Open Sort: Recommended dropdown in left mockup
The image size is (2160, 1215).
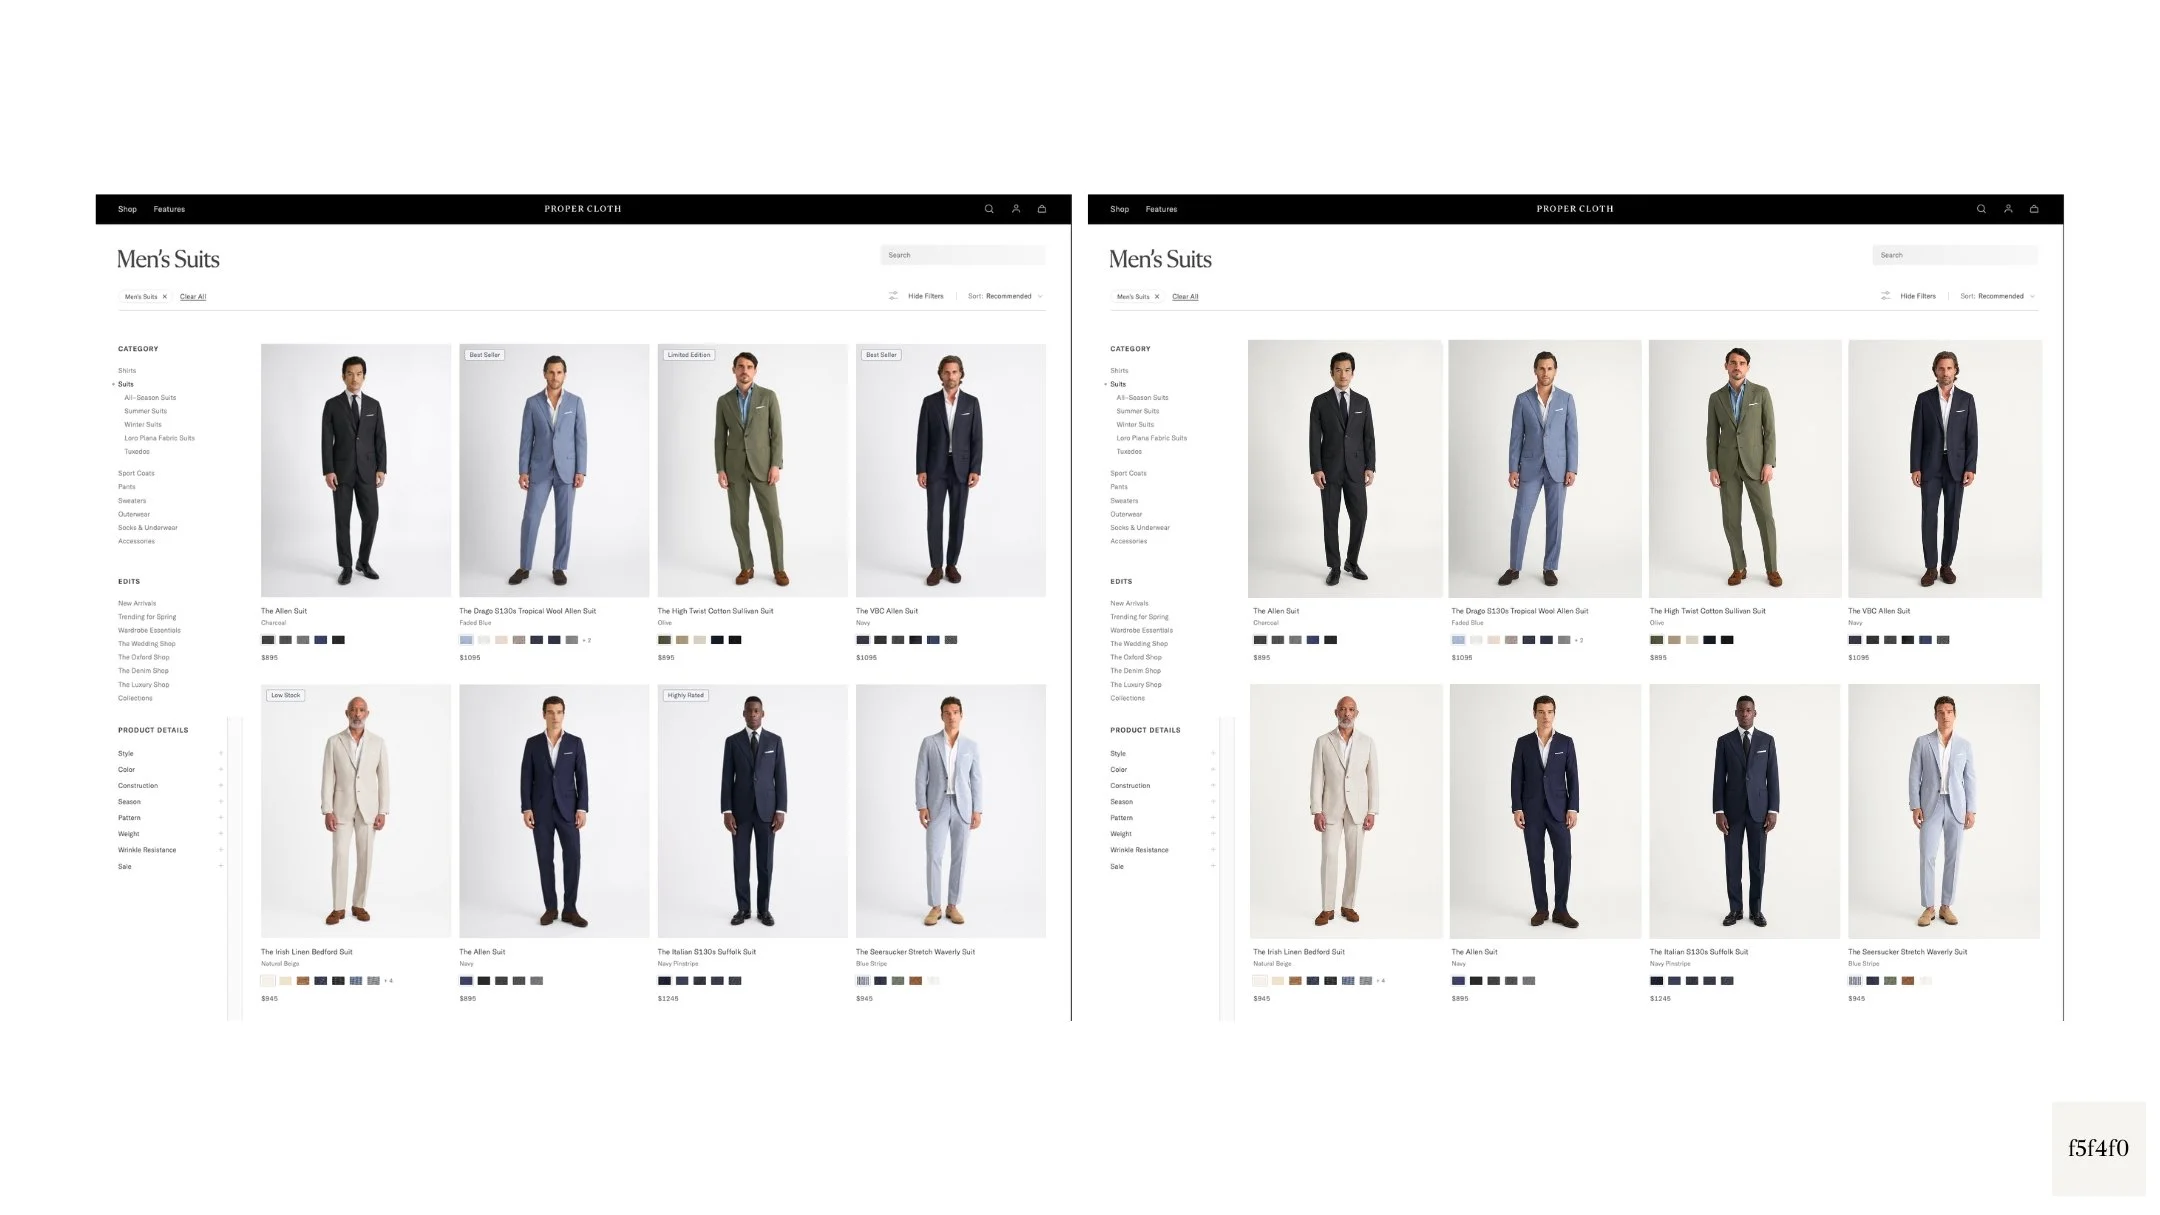coord(1004,296)
